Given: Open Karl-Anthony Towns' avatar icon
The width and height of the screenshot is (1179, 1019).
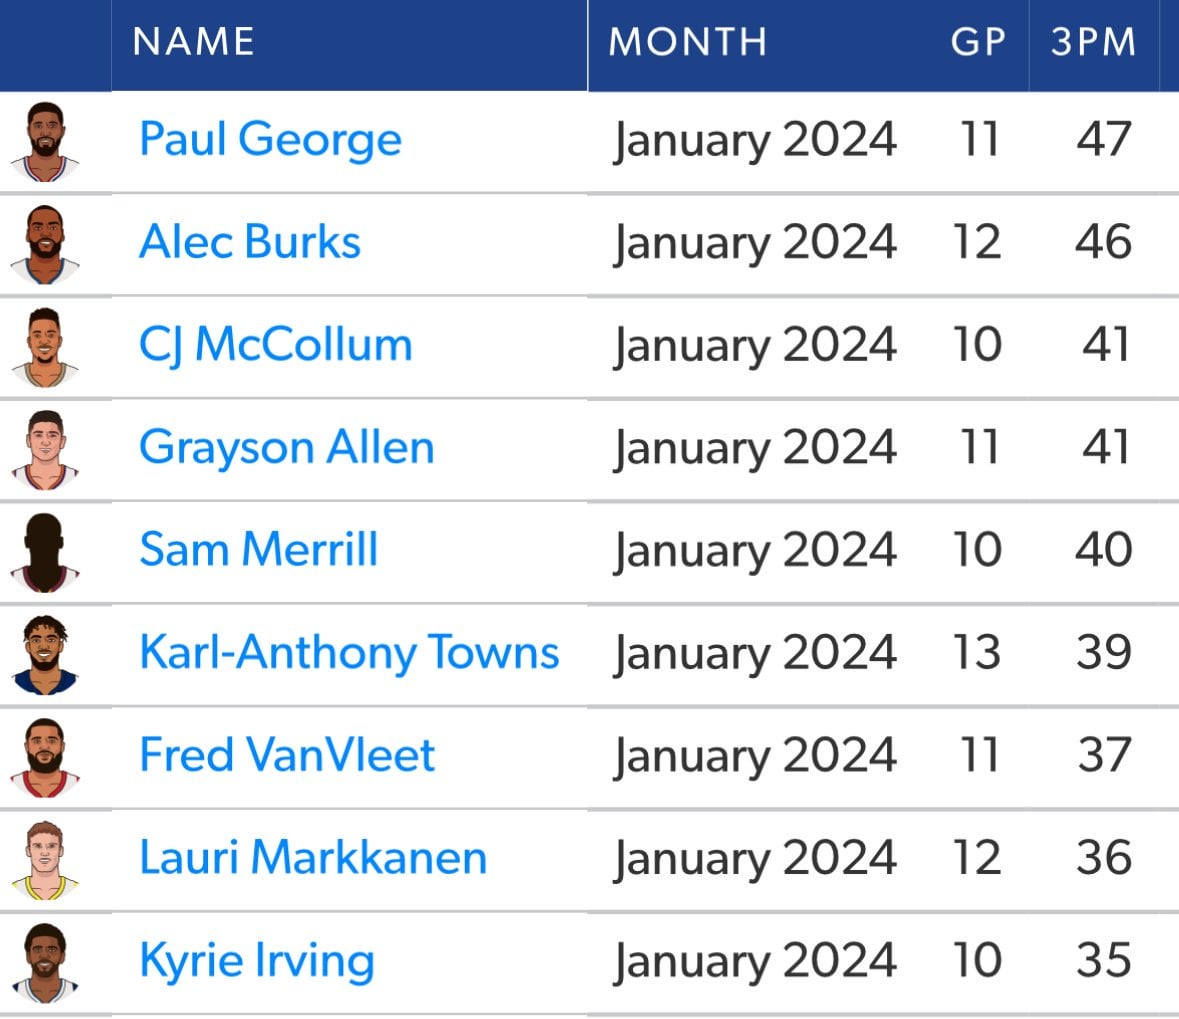Looking at the screenshot, I should (x=45, y=655).
